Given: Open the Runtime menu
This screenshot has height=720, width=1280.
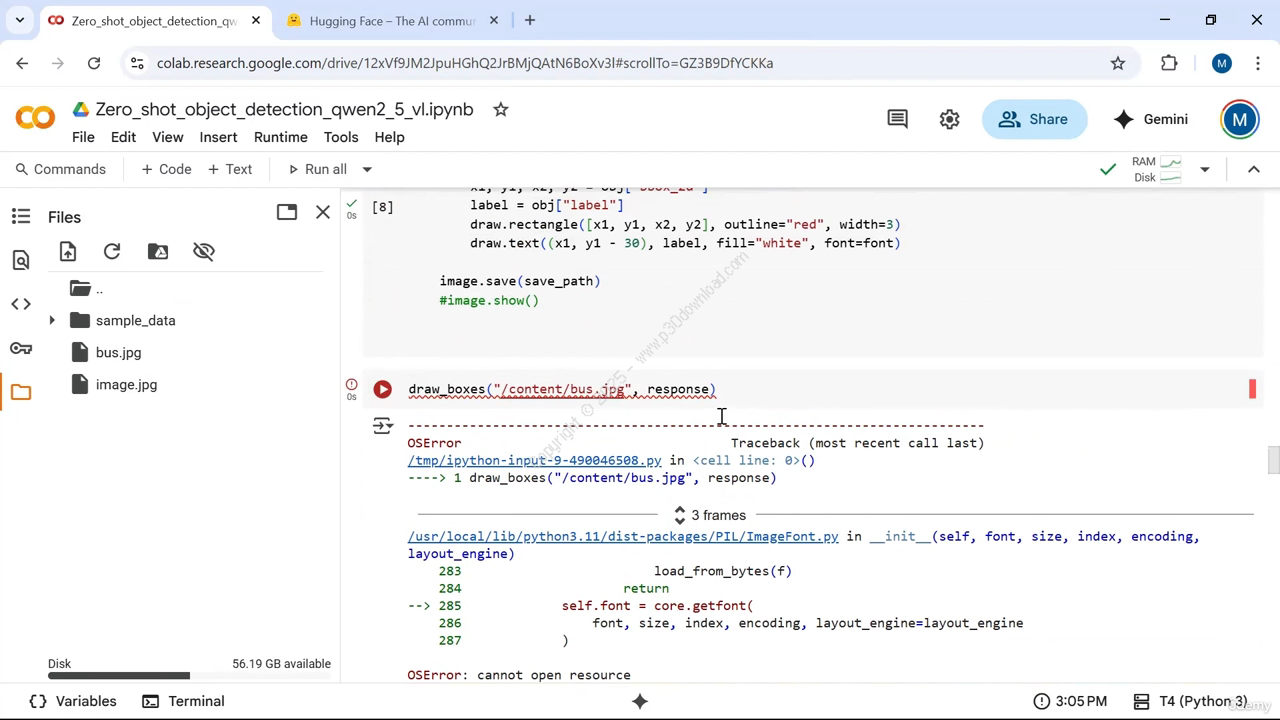Looking at the screenshot, I should coord(280,137).
